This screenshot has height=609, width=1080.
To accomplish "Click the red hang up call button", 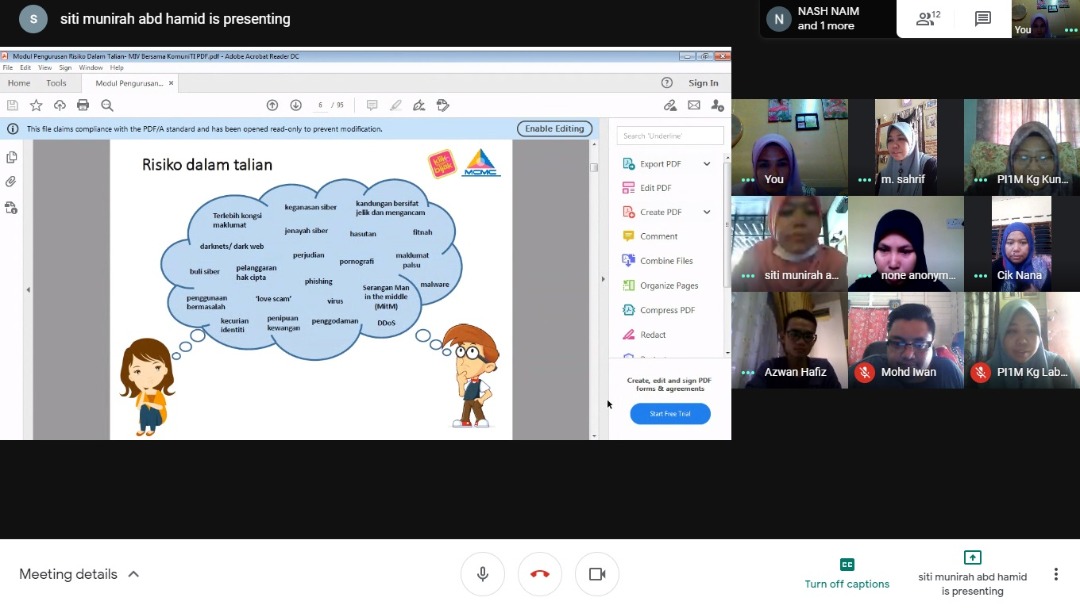I will 540,574.
